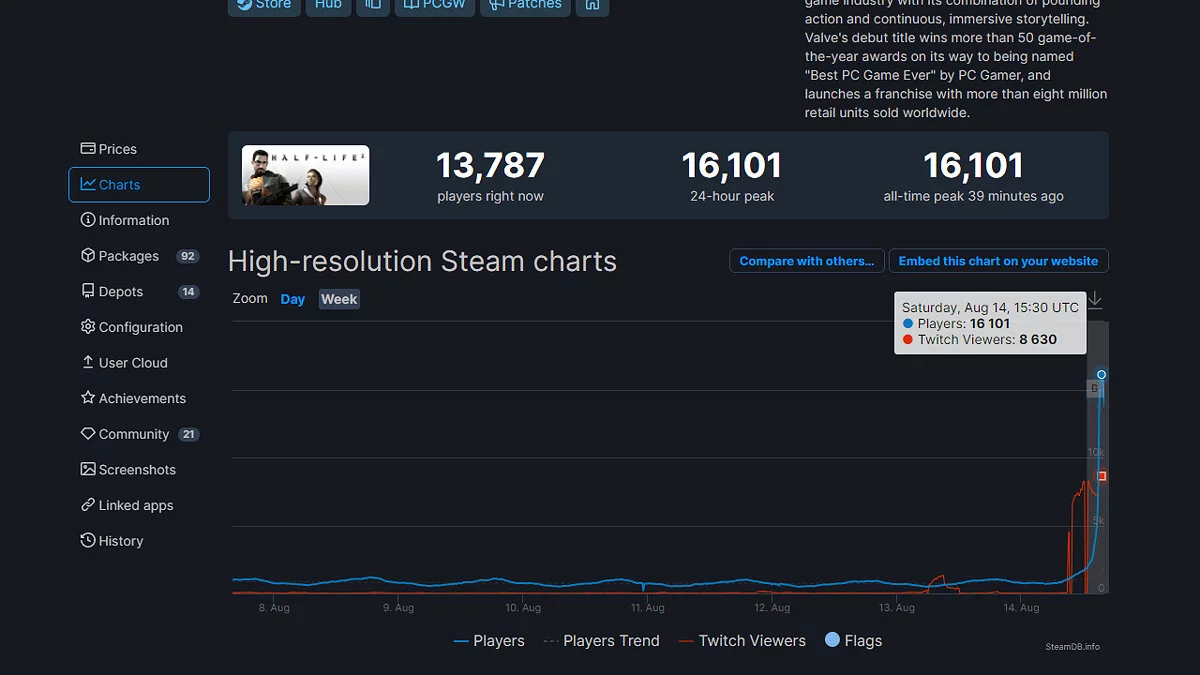
Task: Click the SteamDB.info chart credit
Action: click(1072, 647)
